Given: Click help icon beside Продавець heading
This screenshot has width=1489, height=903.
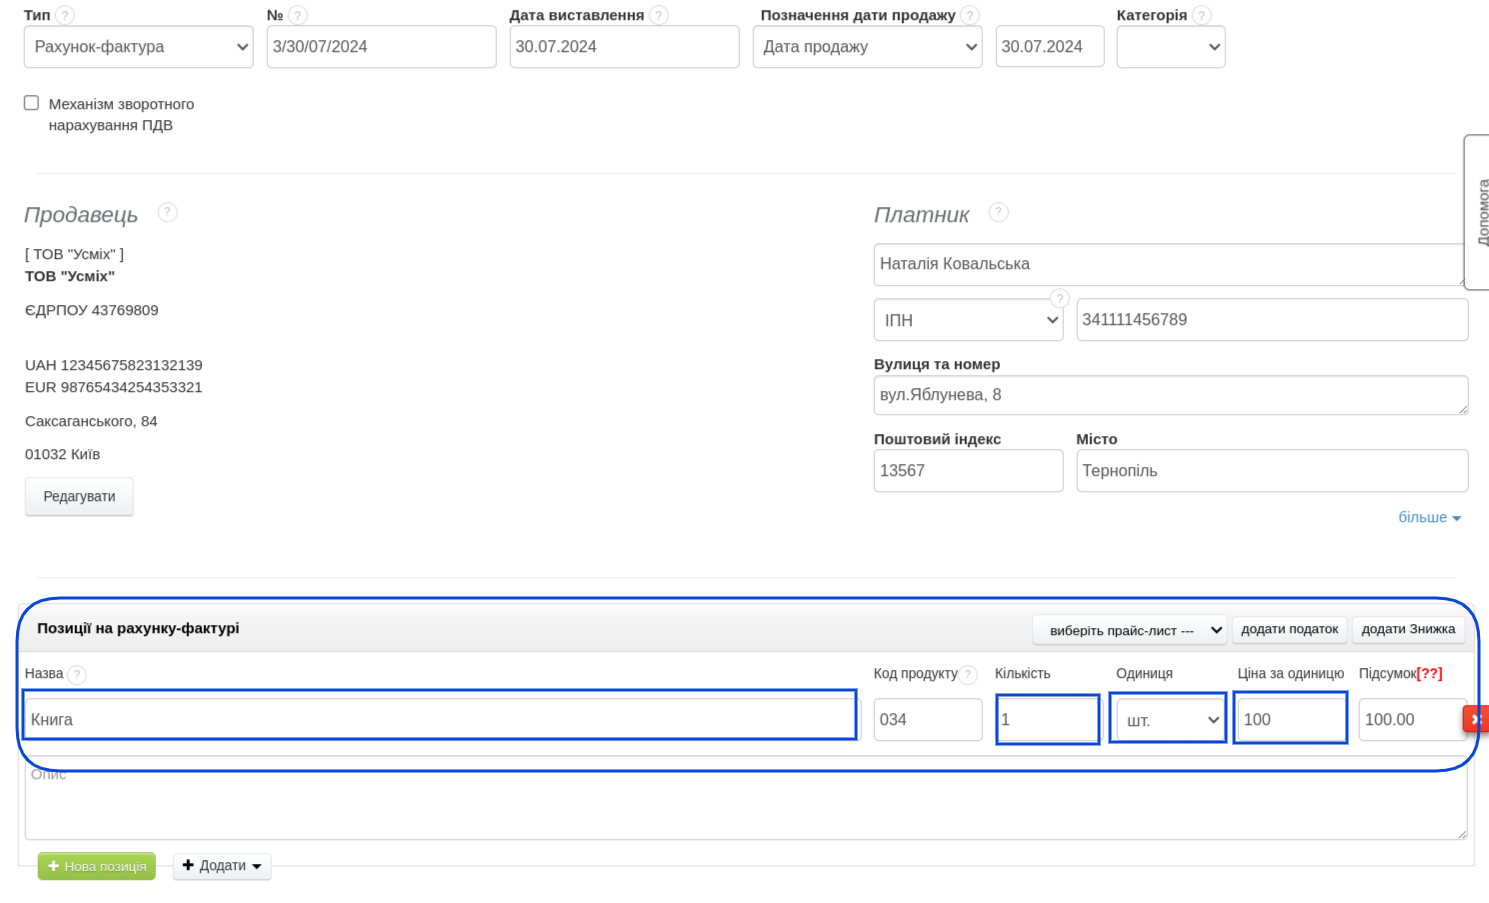Looking at the screenshot, I should coord(168,212).
